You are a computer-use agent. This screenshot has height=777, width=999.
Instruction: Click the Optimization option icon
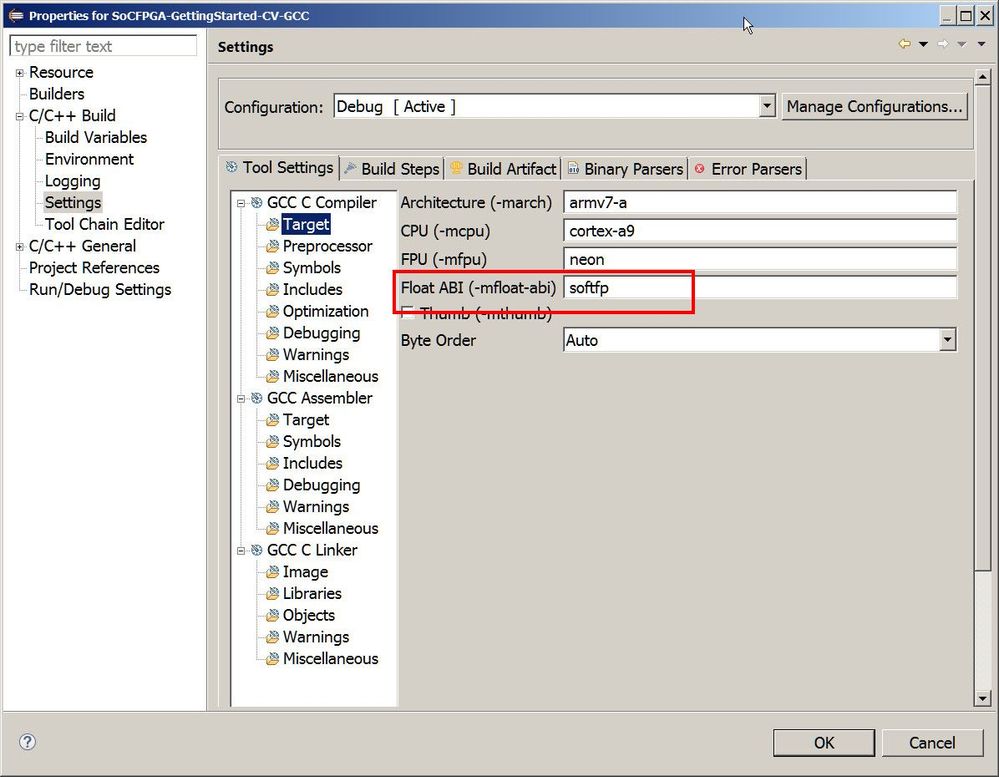tap(273, 311)
